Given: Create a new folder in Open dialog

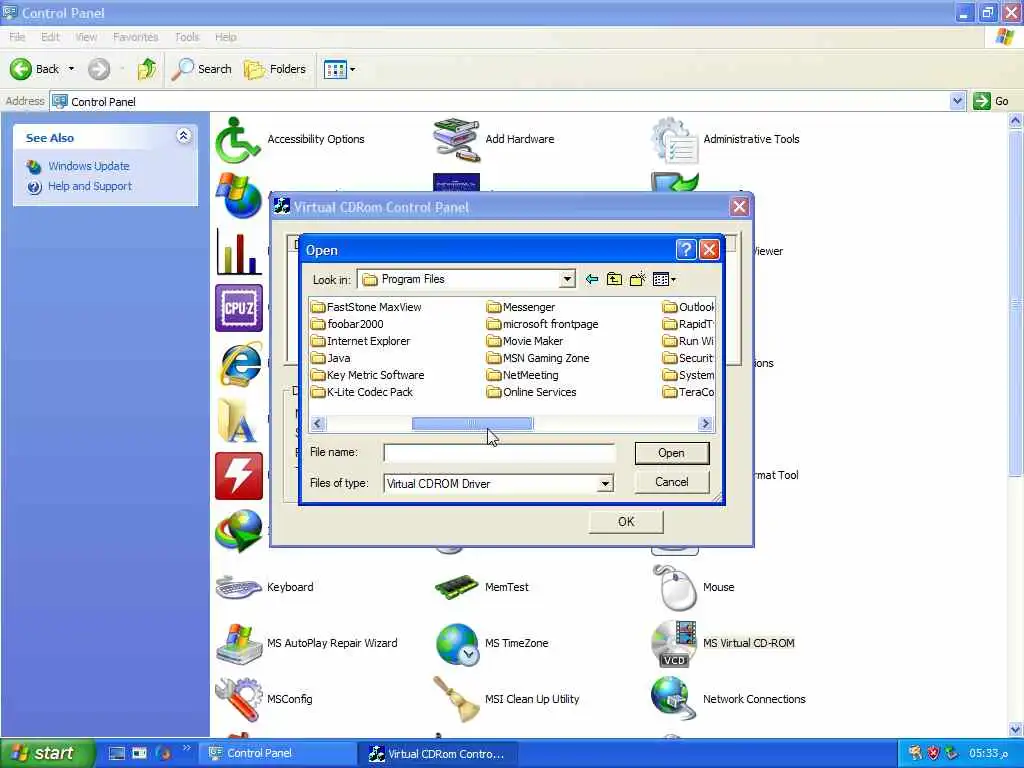Looking at the screenshot, I should pyautogui.click(x=637, y=280).
